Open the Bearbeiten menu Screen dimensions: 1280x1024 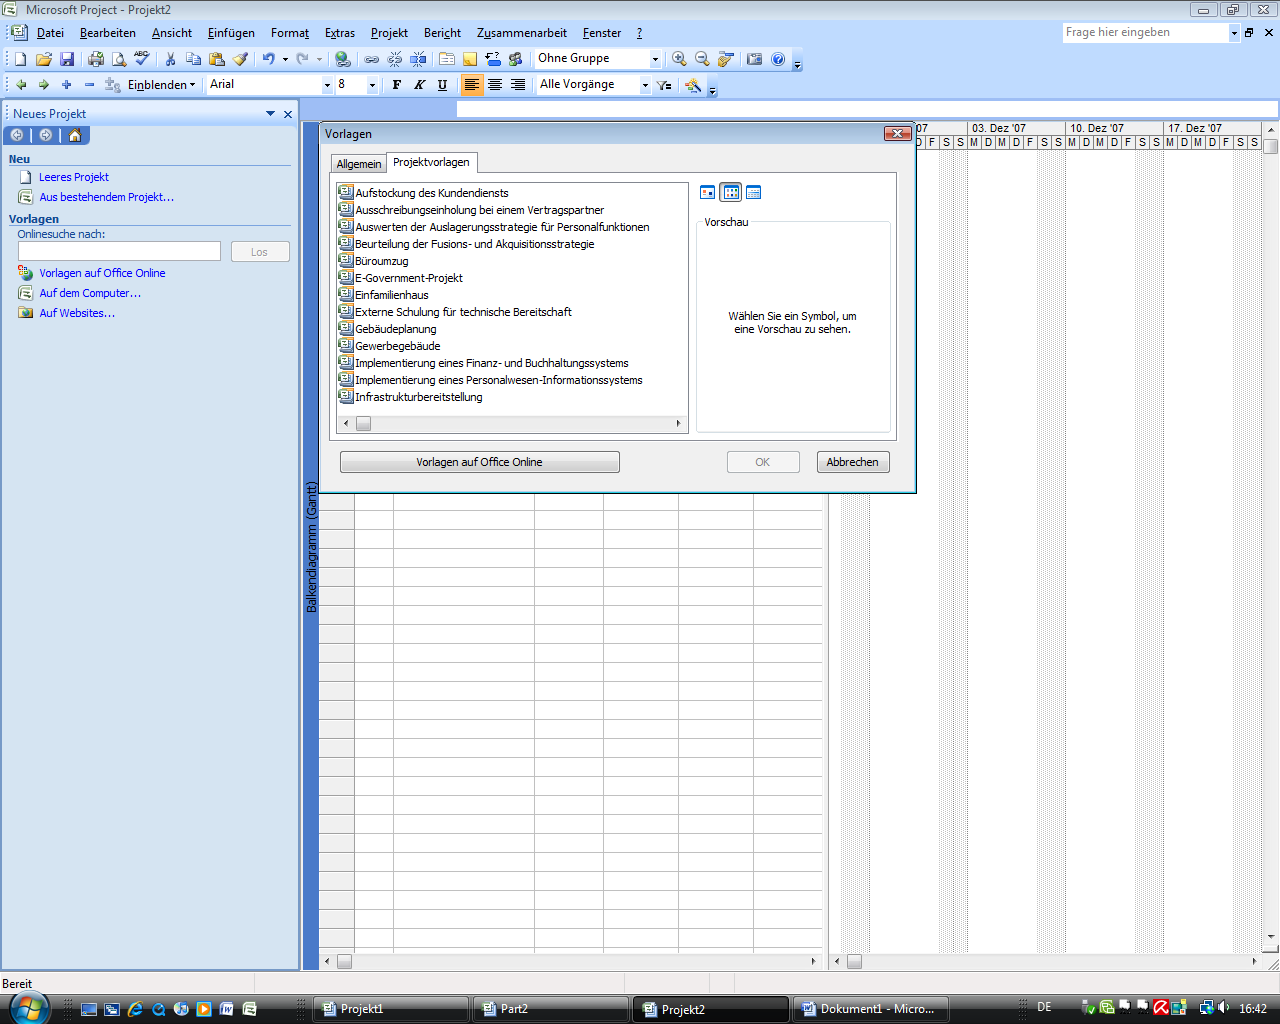[108, 33]
